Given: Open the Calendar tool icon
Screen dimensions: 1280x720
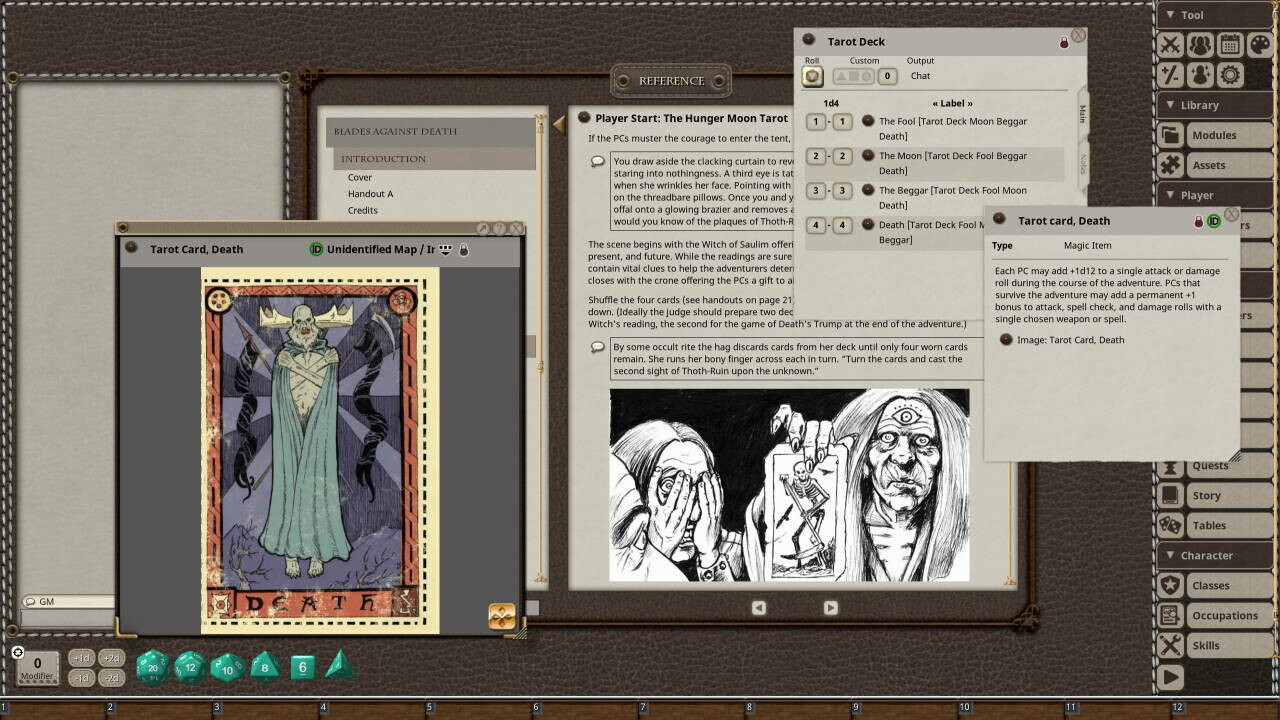Looking at the screenshot, I should [x=1230, y=45].
